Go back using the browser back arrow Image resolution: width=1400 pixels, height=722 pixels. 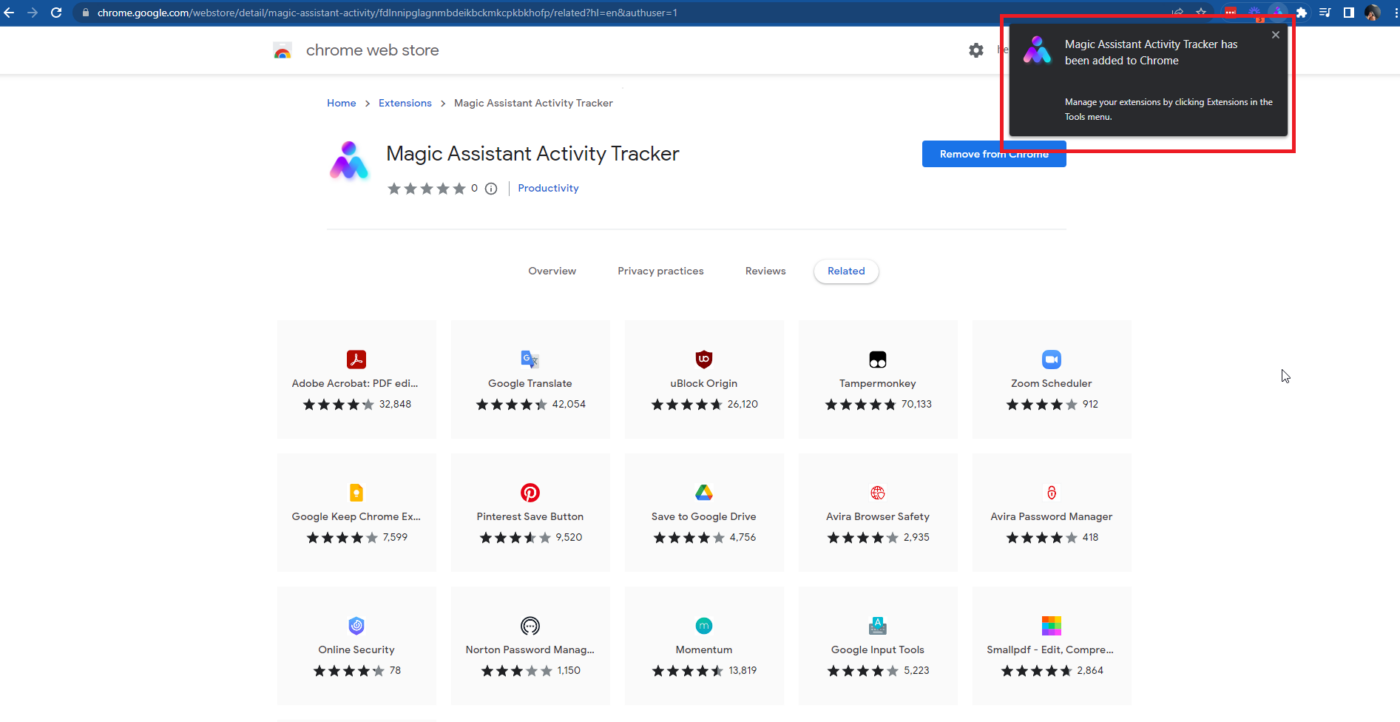click(x=9, y=13)
